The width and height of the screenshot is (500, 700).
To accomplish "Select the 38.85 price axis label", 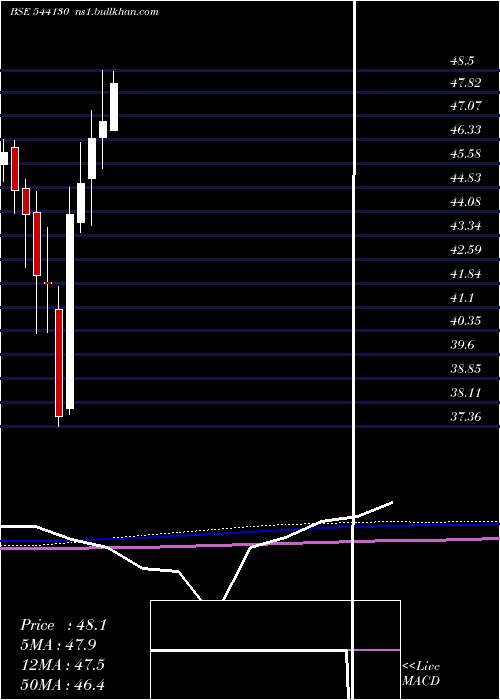I will (x=466, y=369).
